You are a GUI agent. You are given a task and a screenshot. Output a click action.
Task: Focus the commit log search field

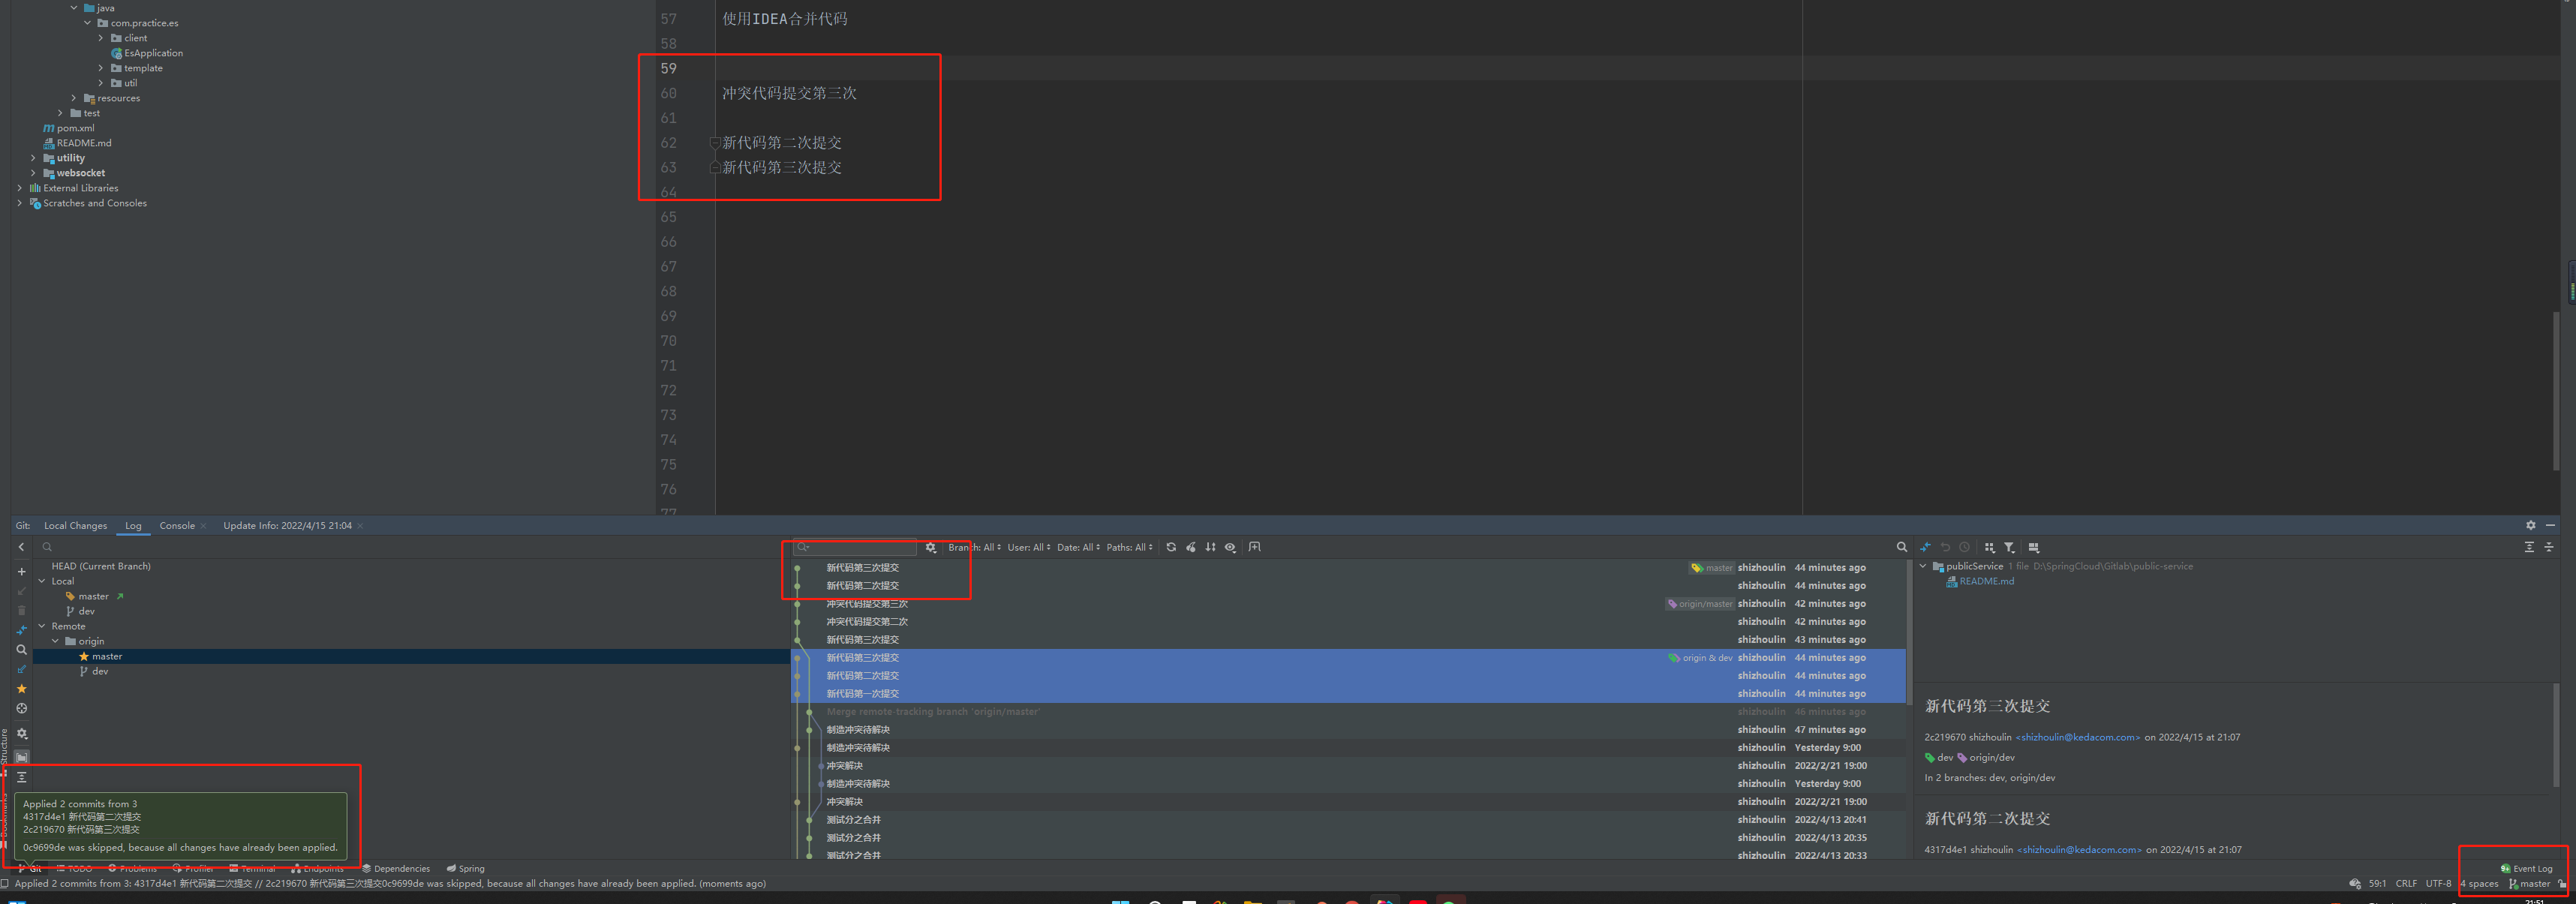click(856, 547)
